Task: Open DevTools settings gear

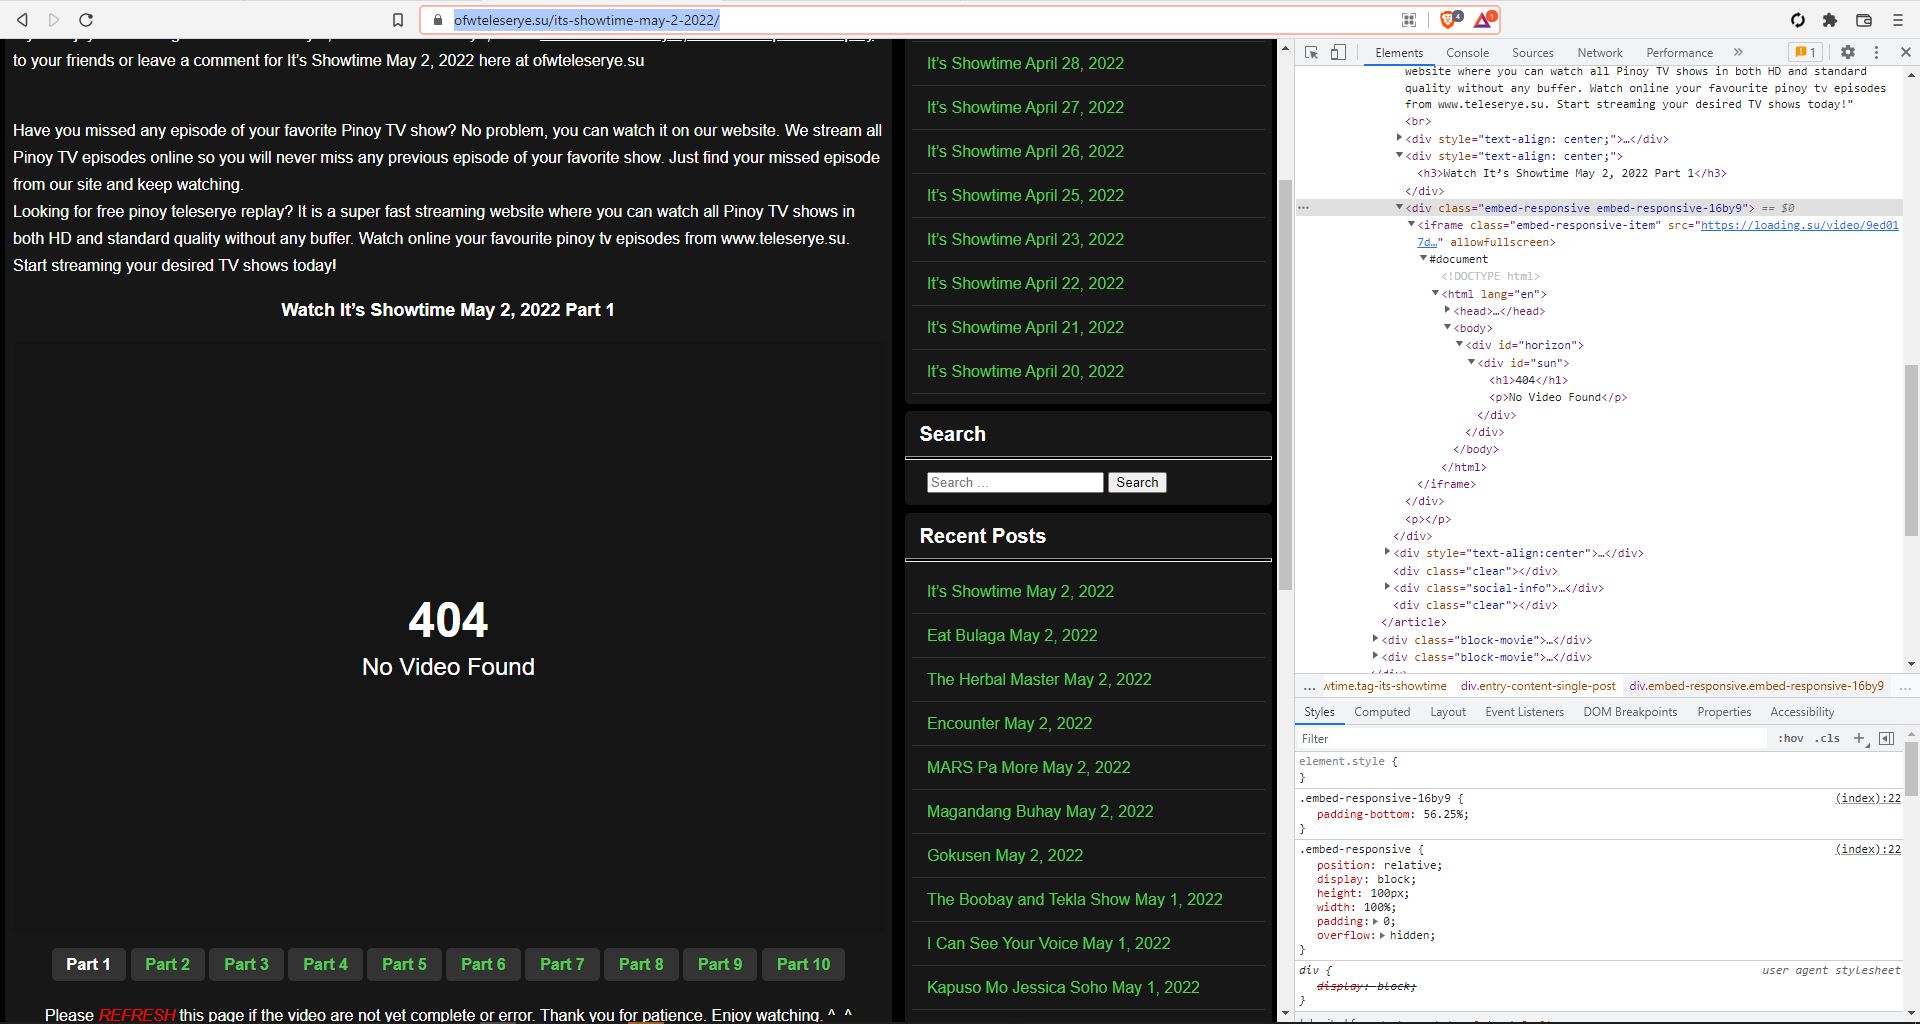Action: [x=1848, y=52]
